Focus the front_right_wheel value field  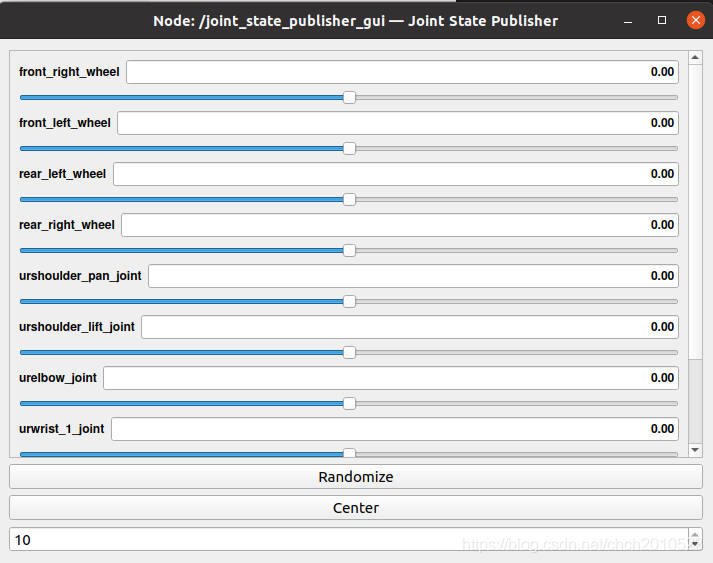point(402,72)
